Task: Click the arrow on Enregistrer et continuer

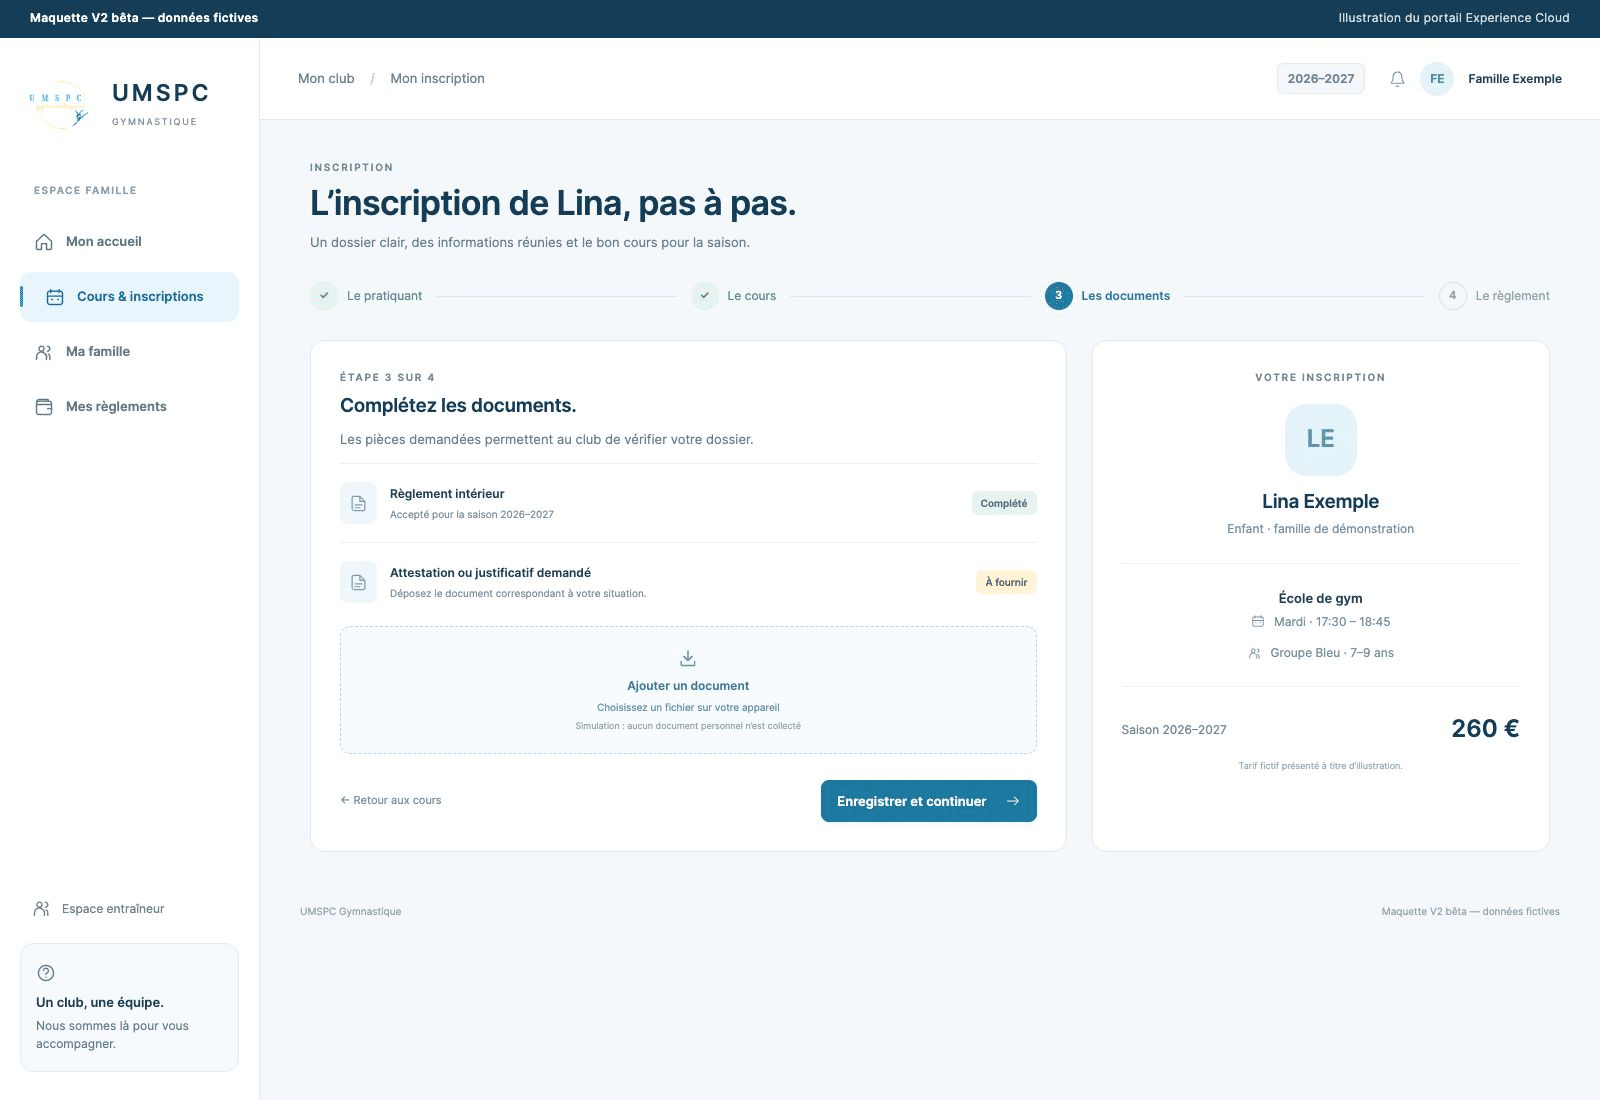Action: pos(1013,801)
